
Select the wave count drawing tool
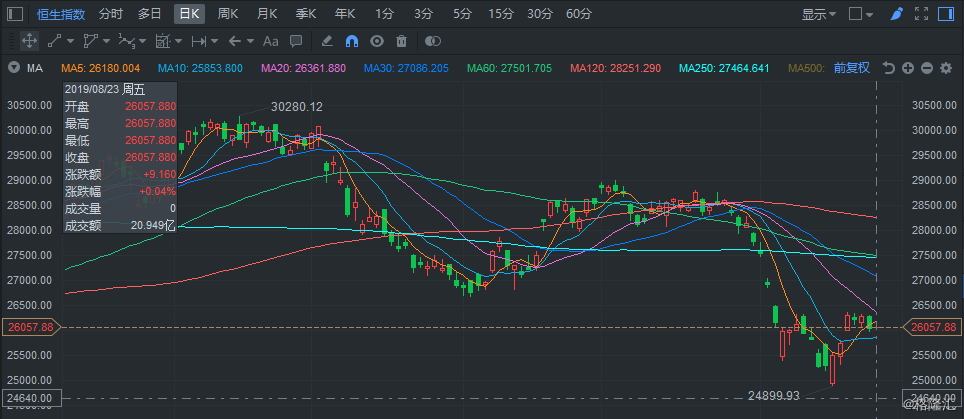[x=127, y=41]
